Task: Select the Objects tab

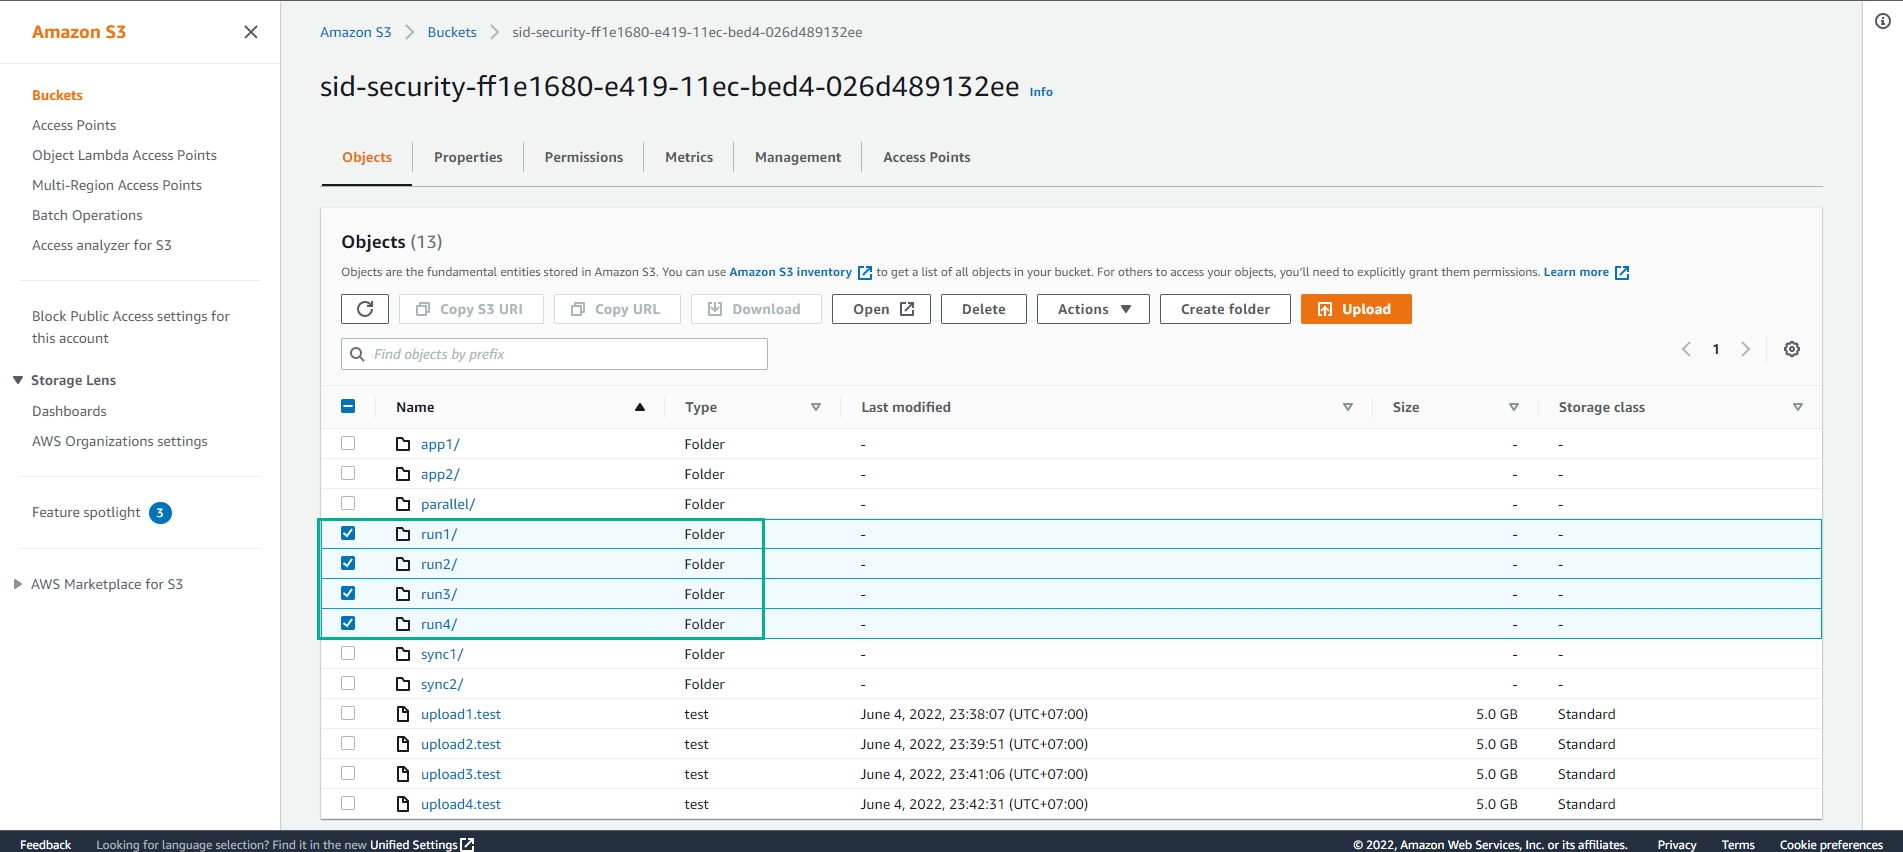Action: tap(367, 157)
